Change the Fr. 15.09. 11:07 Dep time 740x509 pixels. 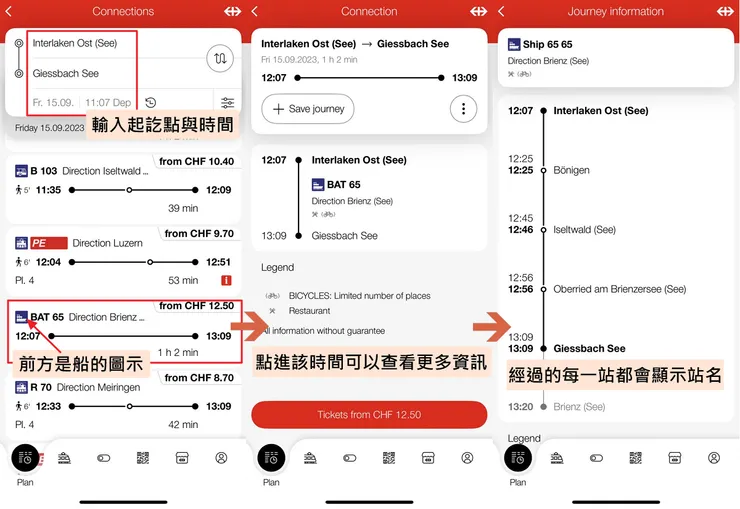tap(82, 102)
